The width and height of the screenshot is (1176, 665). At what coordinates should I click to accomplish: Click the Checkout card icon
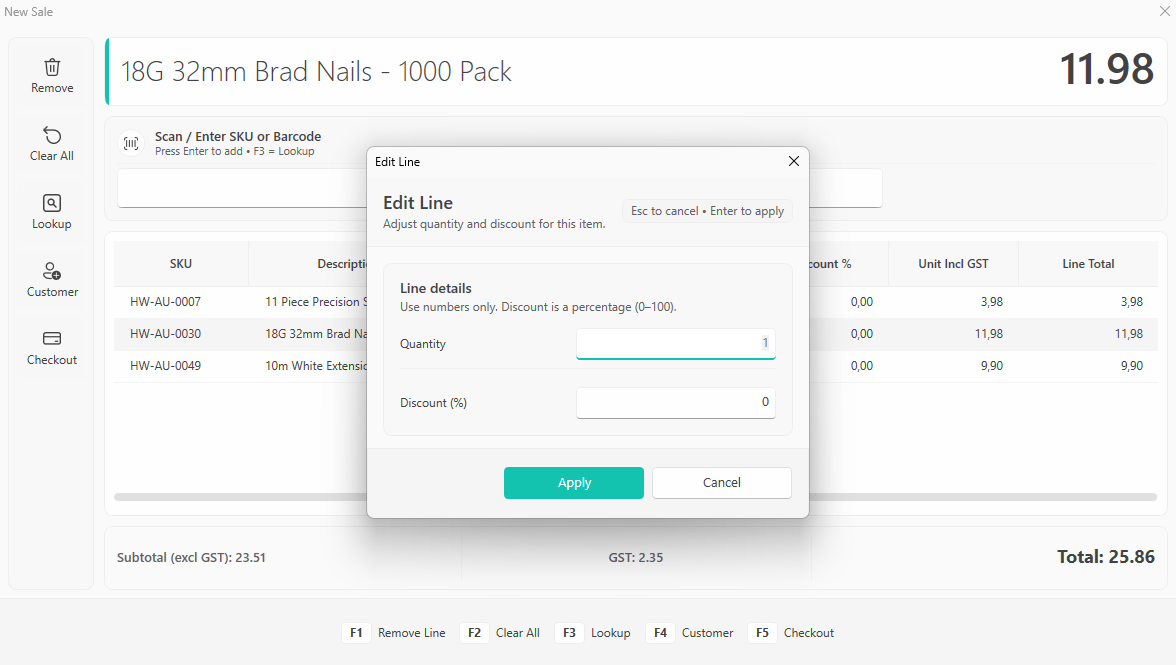(52, 339)
